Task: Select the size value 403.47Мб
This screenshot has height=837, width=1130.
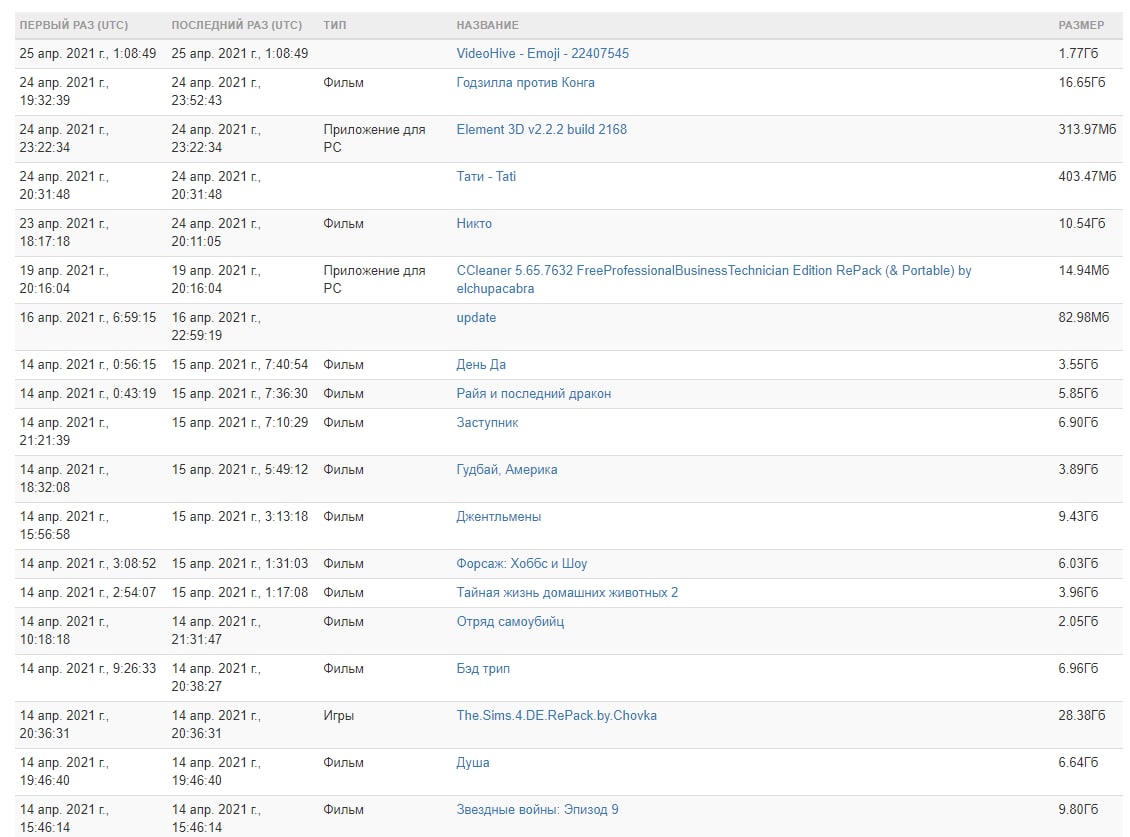Action: (1087, 177)
